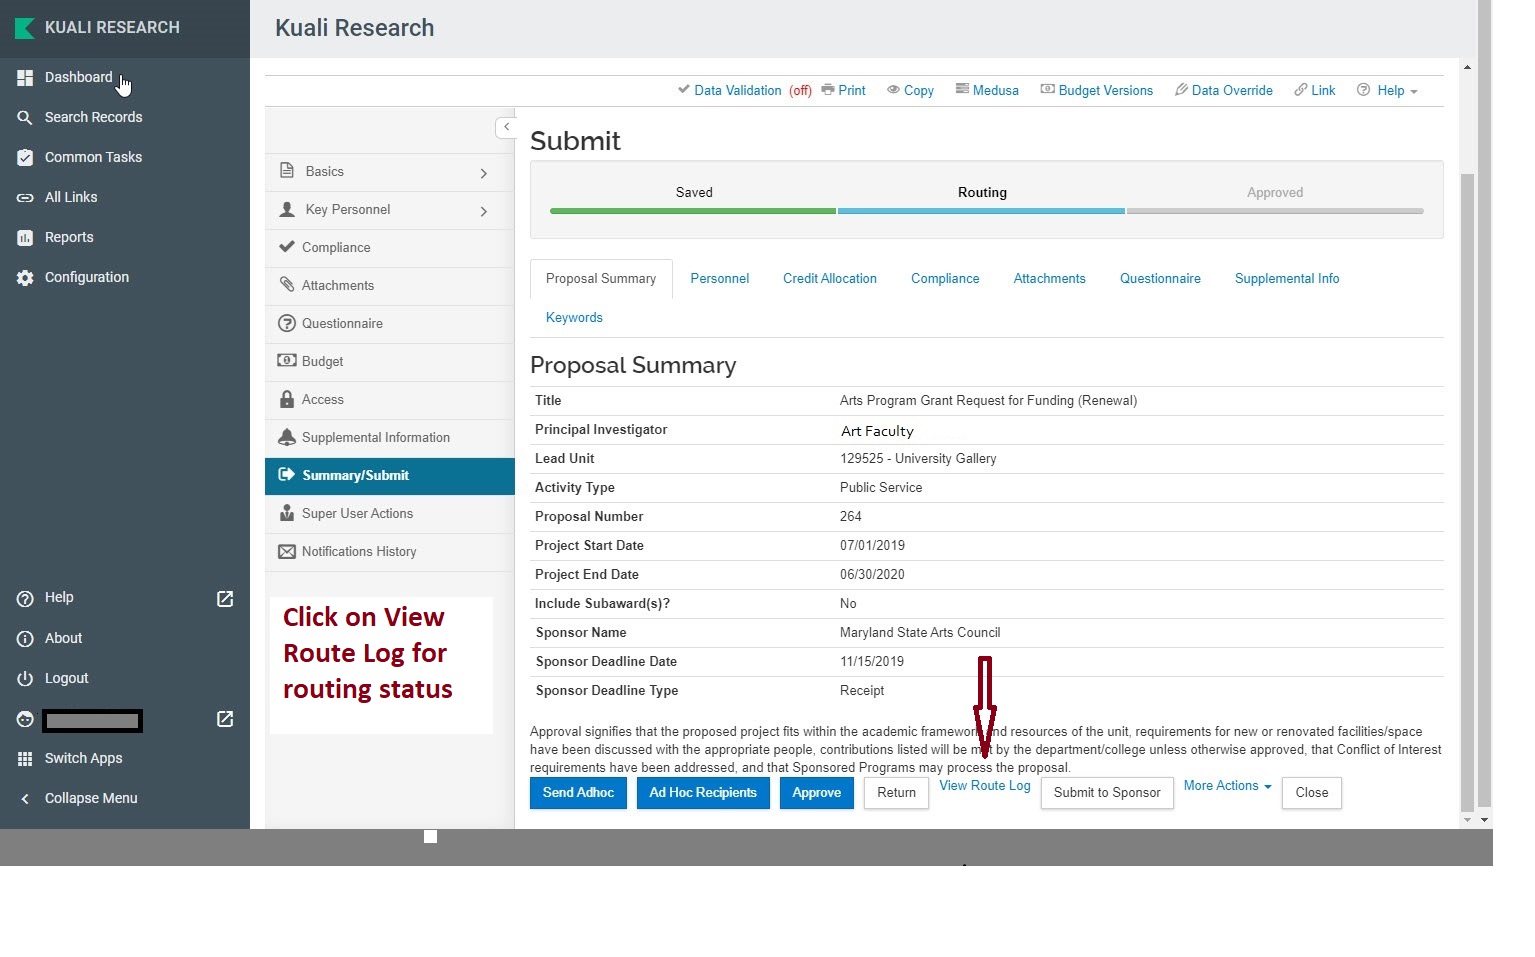Image resolution: width=1535 pixels, height=957 pixels.
Task: Click the Reports icon in sidebar
Action: click(x=25, y=238)
